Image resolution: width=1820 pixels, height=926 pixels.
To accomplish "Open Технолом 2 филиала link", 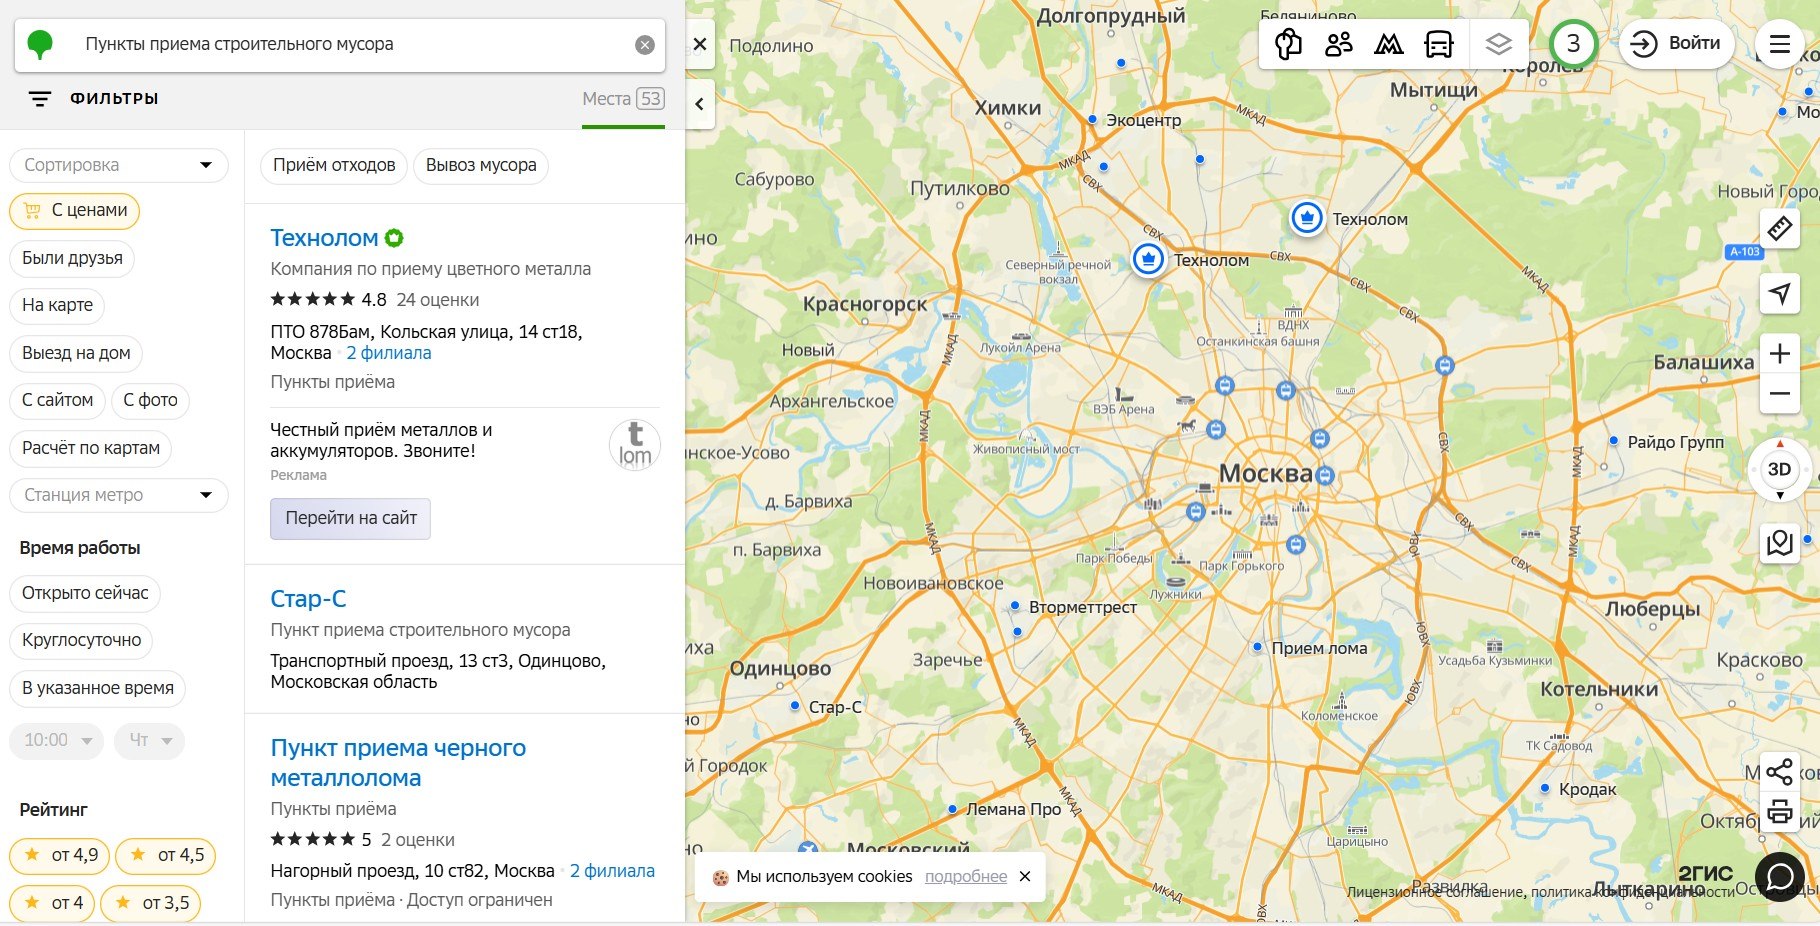I will tap(389, 353).
